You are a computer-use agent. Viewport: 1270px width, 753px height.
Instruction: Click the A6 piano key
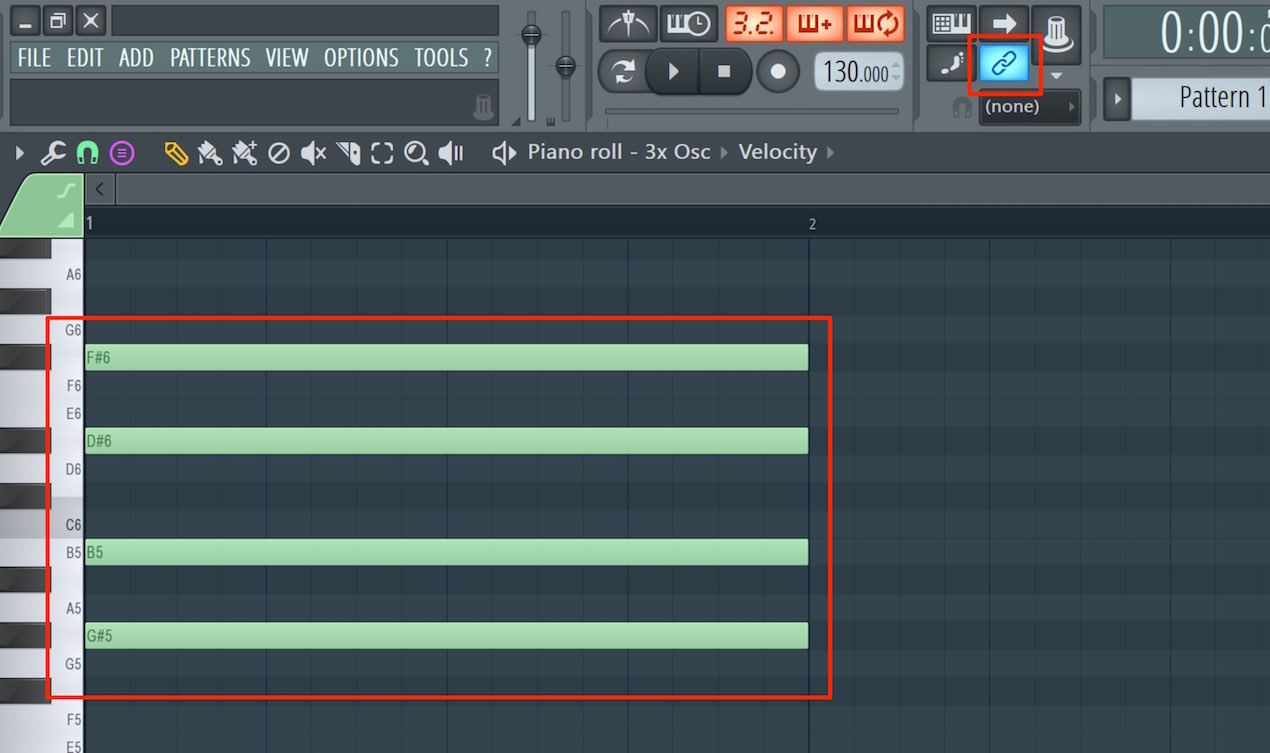click(x=42, y=275)
